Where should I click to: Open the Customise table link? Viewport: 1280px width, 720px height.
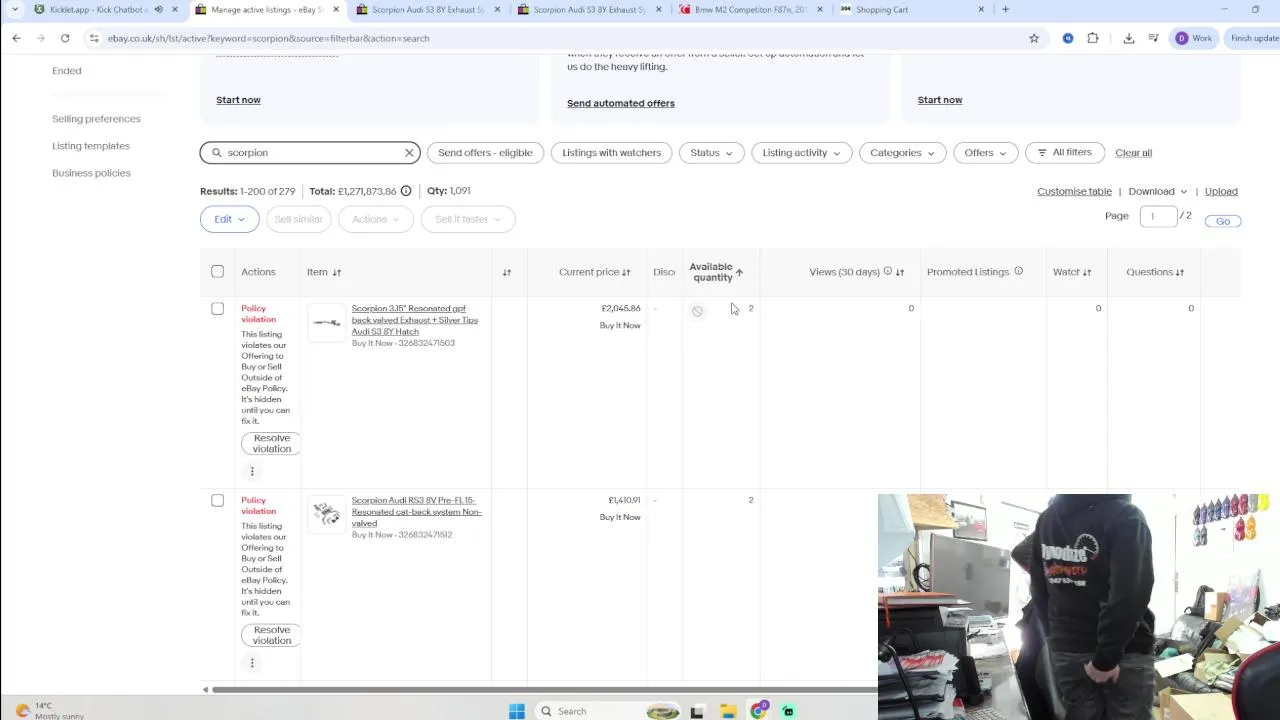click(1074, 191)
